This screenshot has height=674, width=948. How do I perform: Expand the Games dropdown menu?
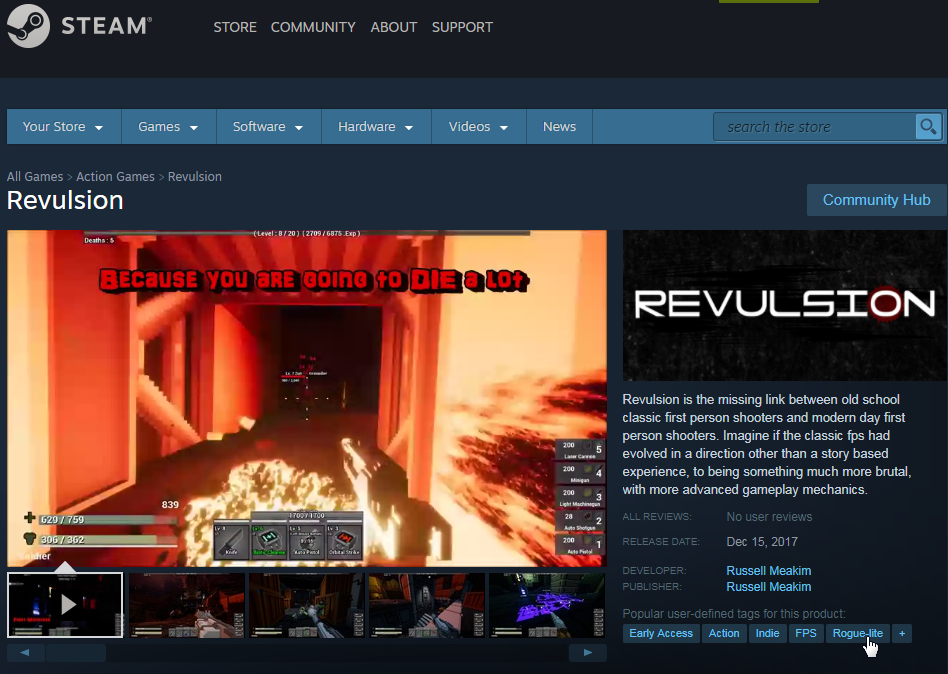pos(168,127)
